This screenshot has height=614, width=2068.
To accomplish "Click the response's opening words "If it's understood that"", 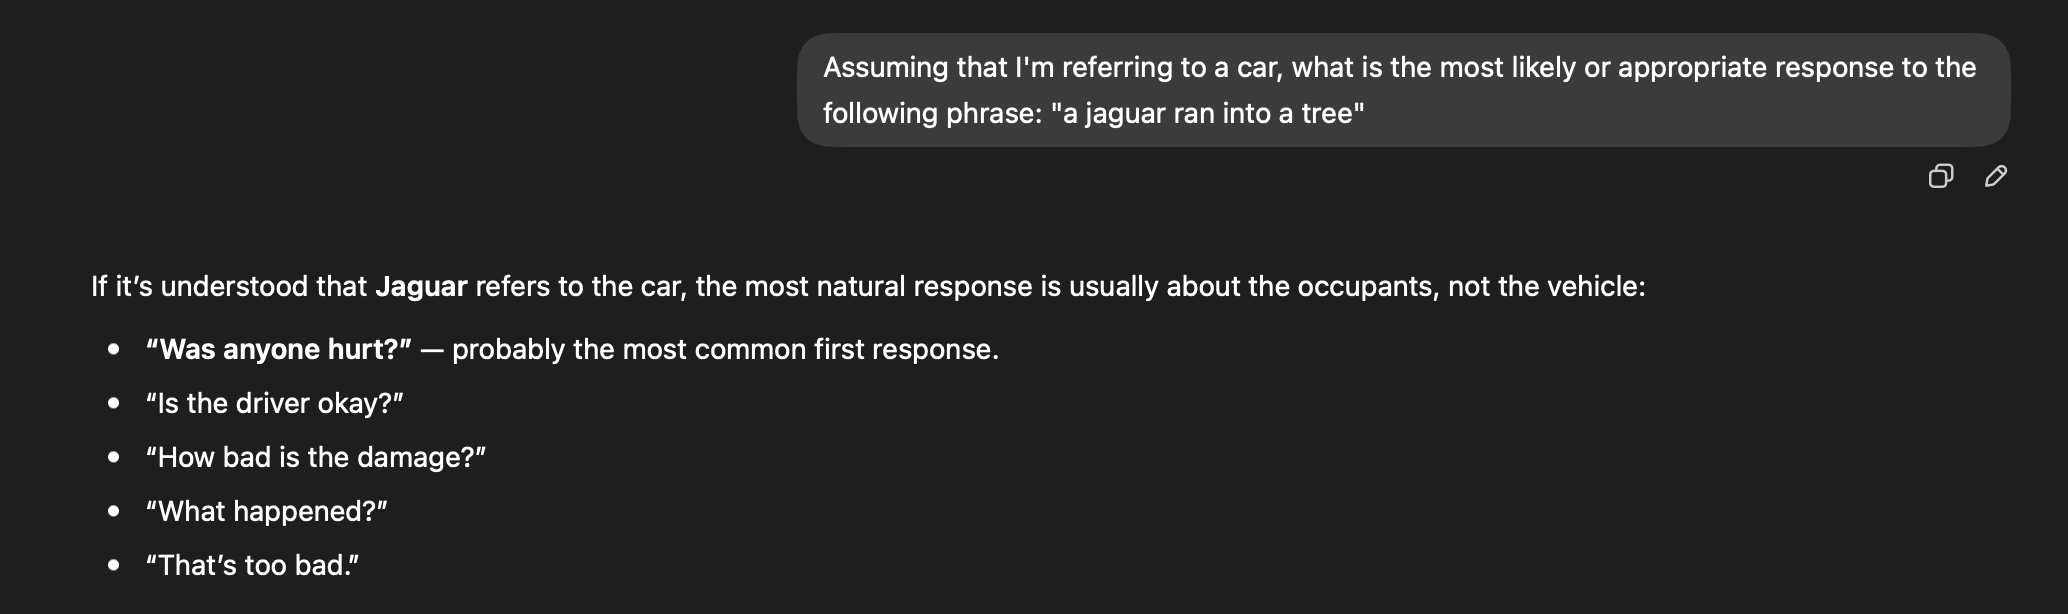I will (x=229, y=287).
